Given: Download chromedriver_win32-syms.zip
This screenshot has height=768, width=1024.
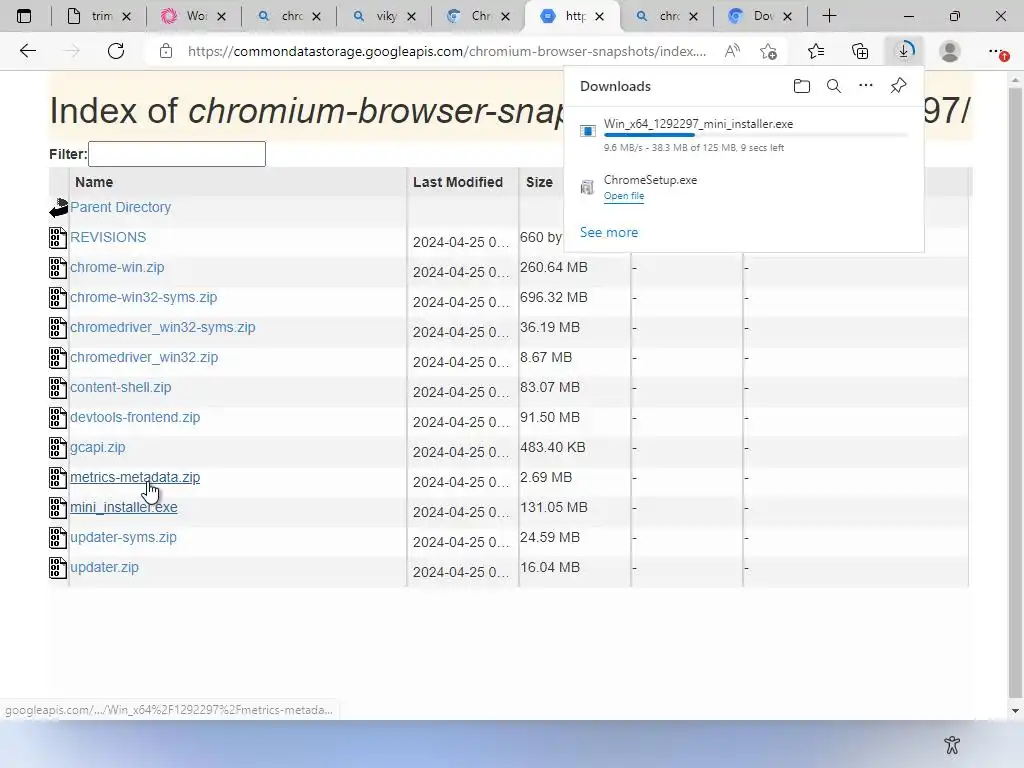Looking at the screenshot, I should 163,327.
